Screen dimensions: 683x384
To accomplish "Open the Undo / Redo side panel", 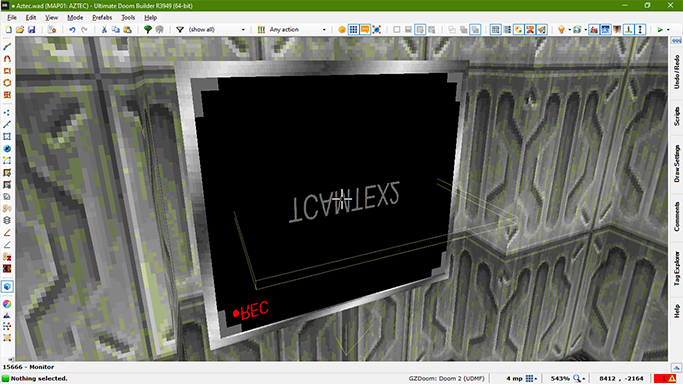I will pos(676,72).
